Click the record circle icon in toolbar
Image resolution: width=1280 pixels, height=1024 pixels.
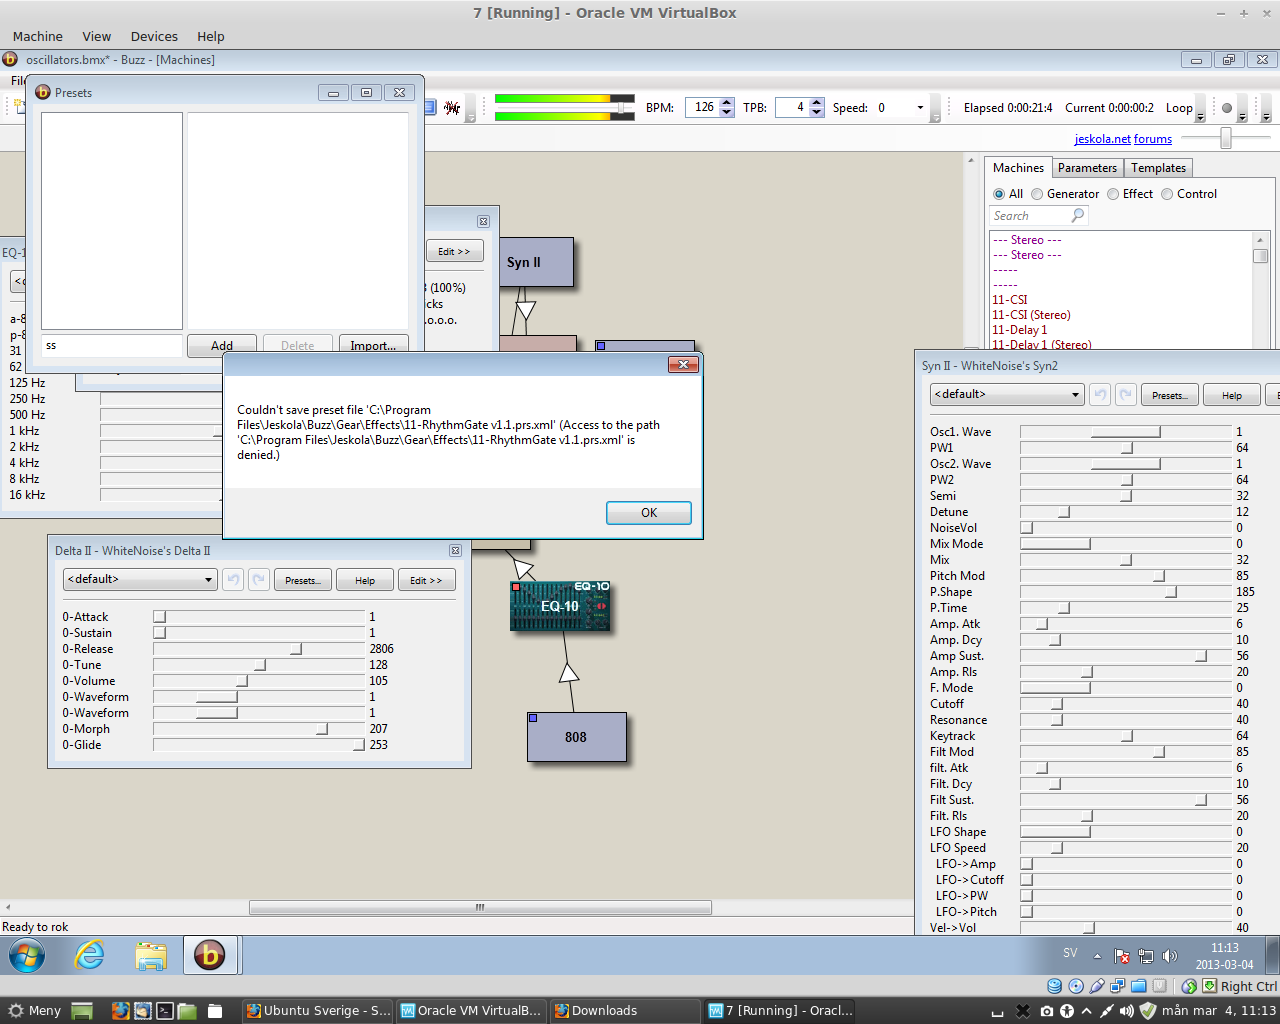pyautogui.click(x=1227, y=108)
